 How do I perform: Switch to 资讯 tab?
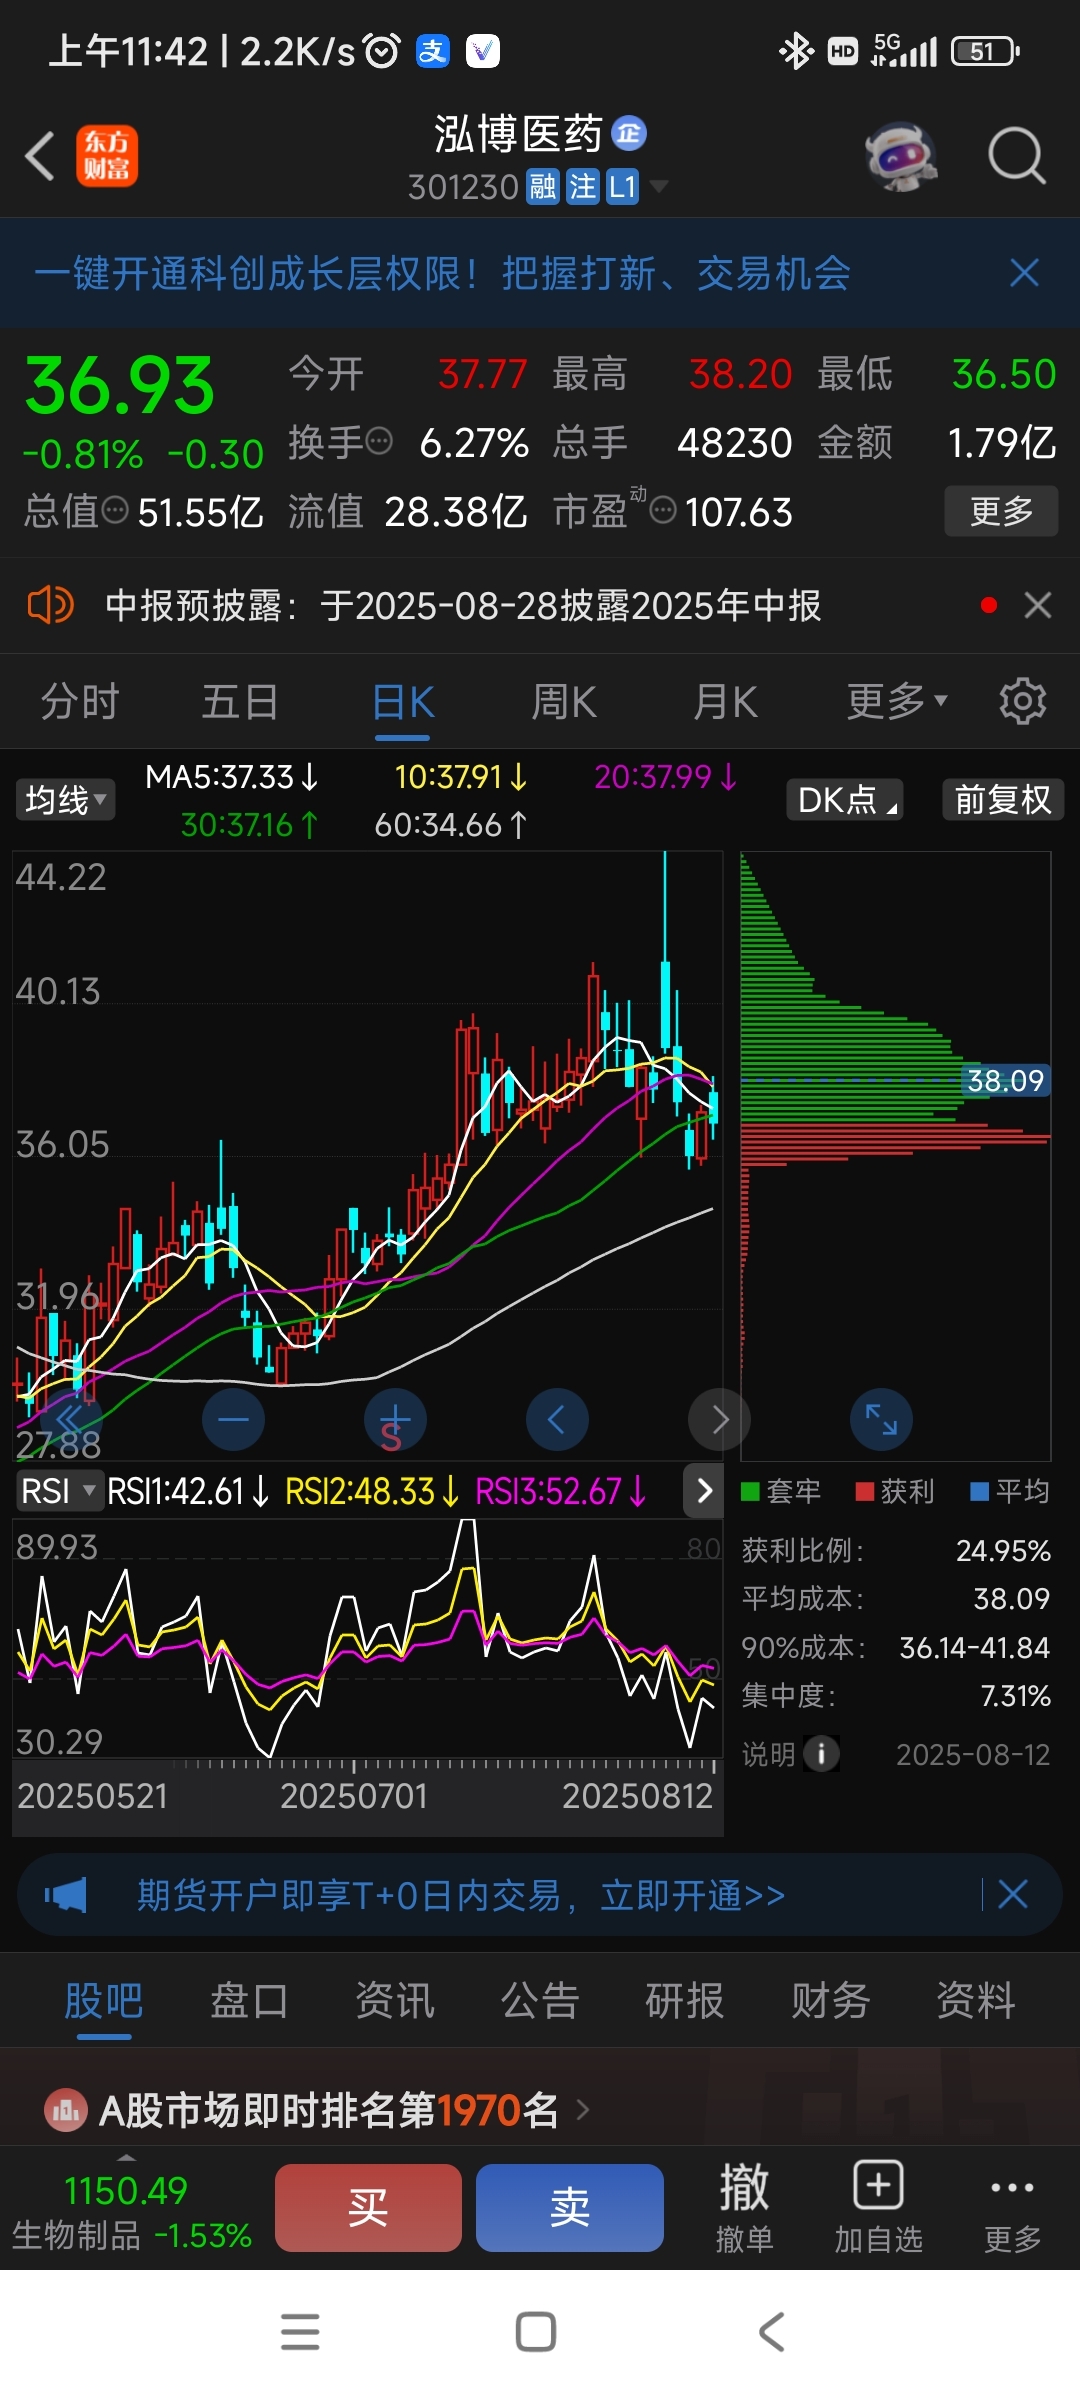click(395, 2001)
